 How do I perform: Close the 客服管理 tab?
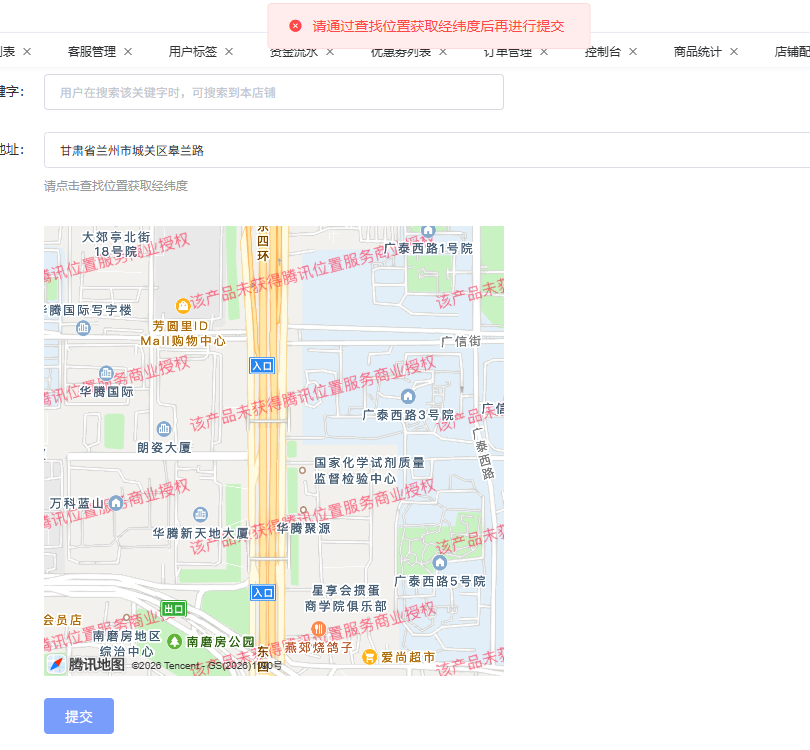coord(128,52)
